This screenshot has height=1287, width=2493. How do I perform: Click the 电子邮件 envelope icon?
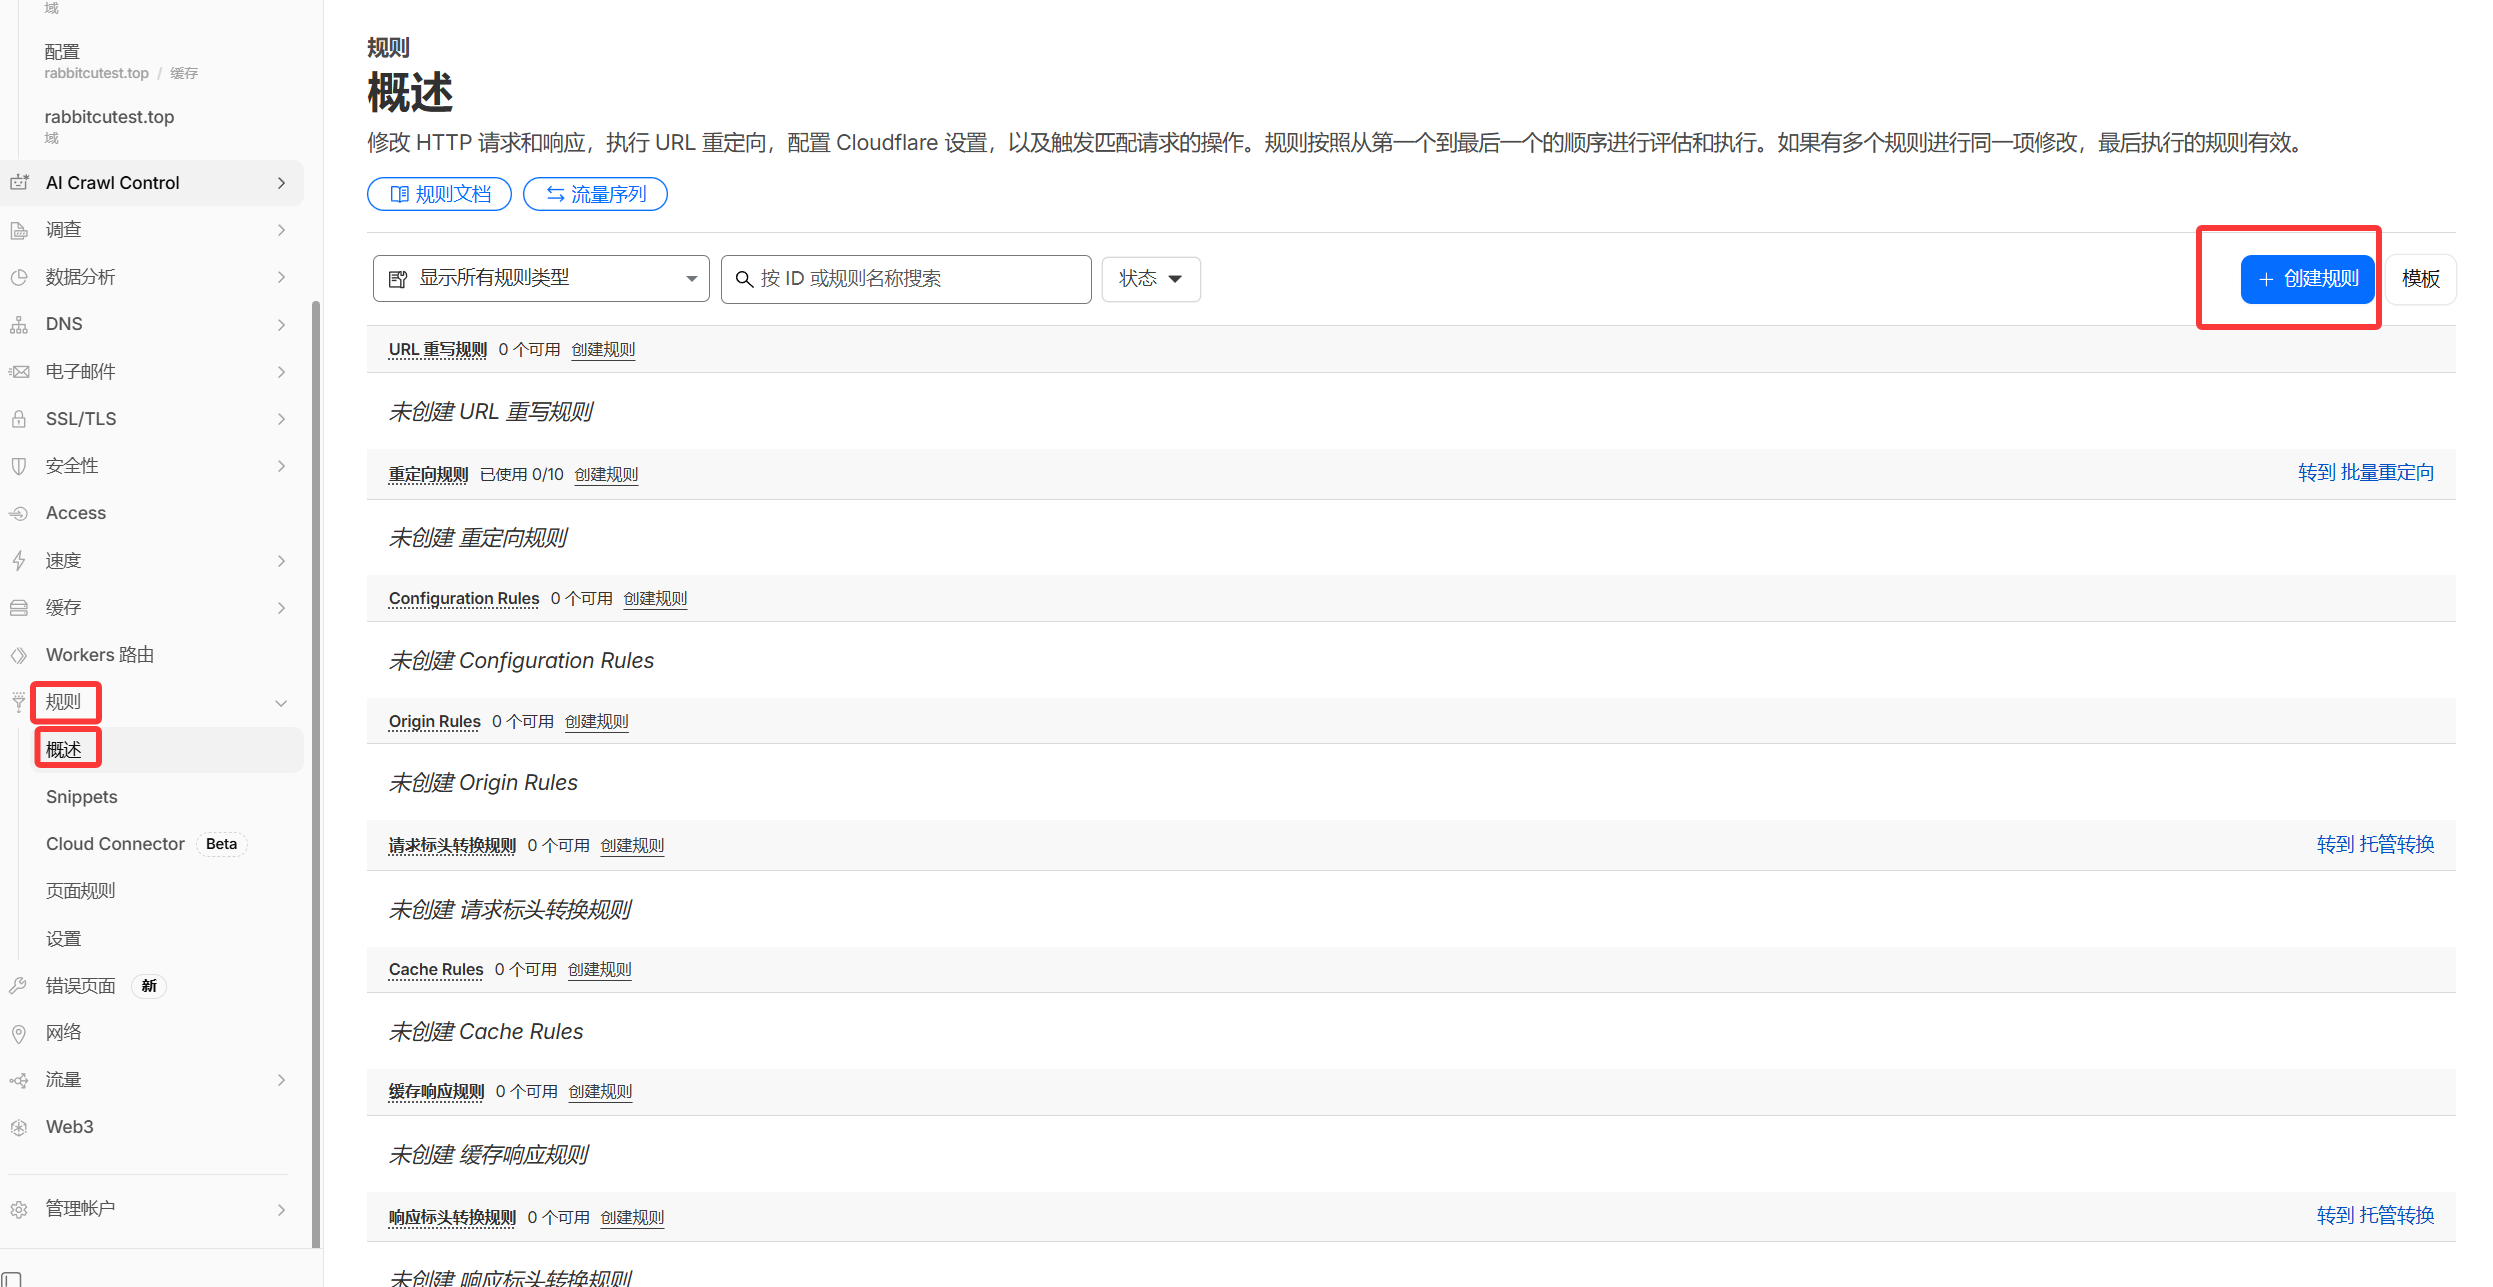click(19, 372)
